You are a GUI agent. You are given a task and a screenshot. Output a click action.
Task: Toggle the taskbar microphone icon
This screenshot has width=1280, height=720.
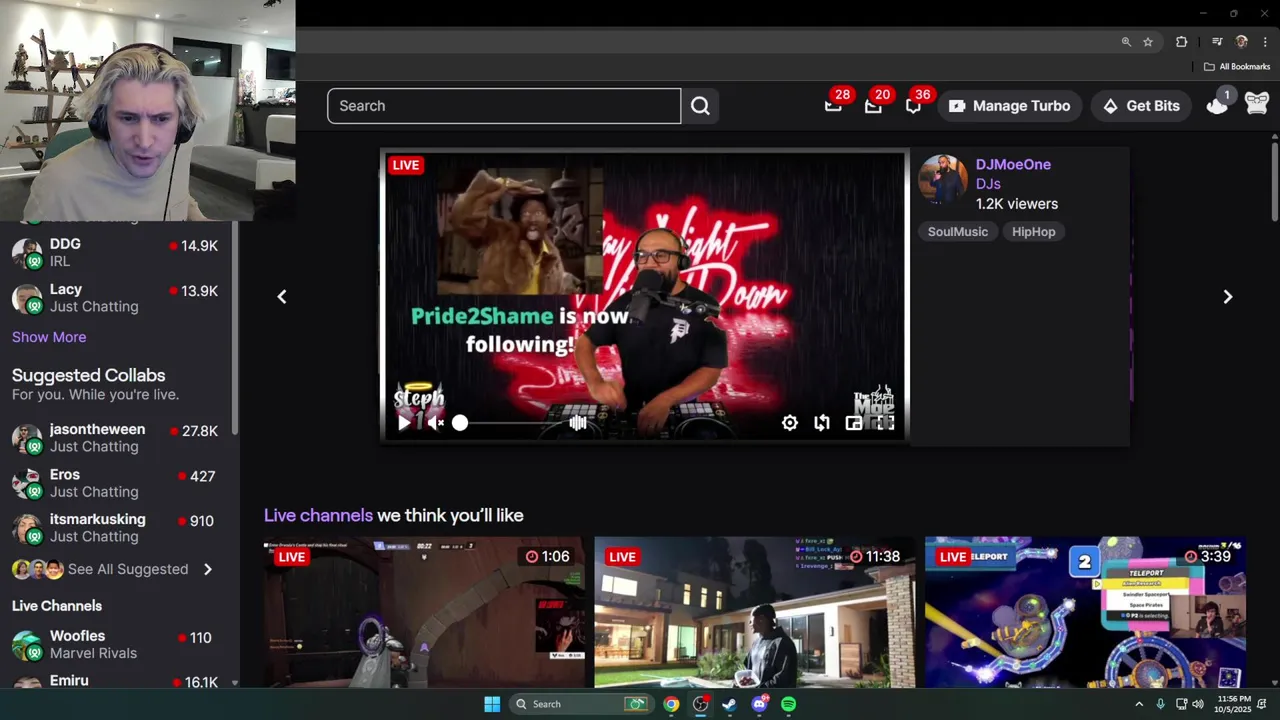[x=1160, y=704]
